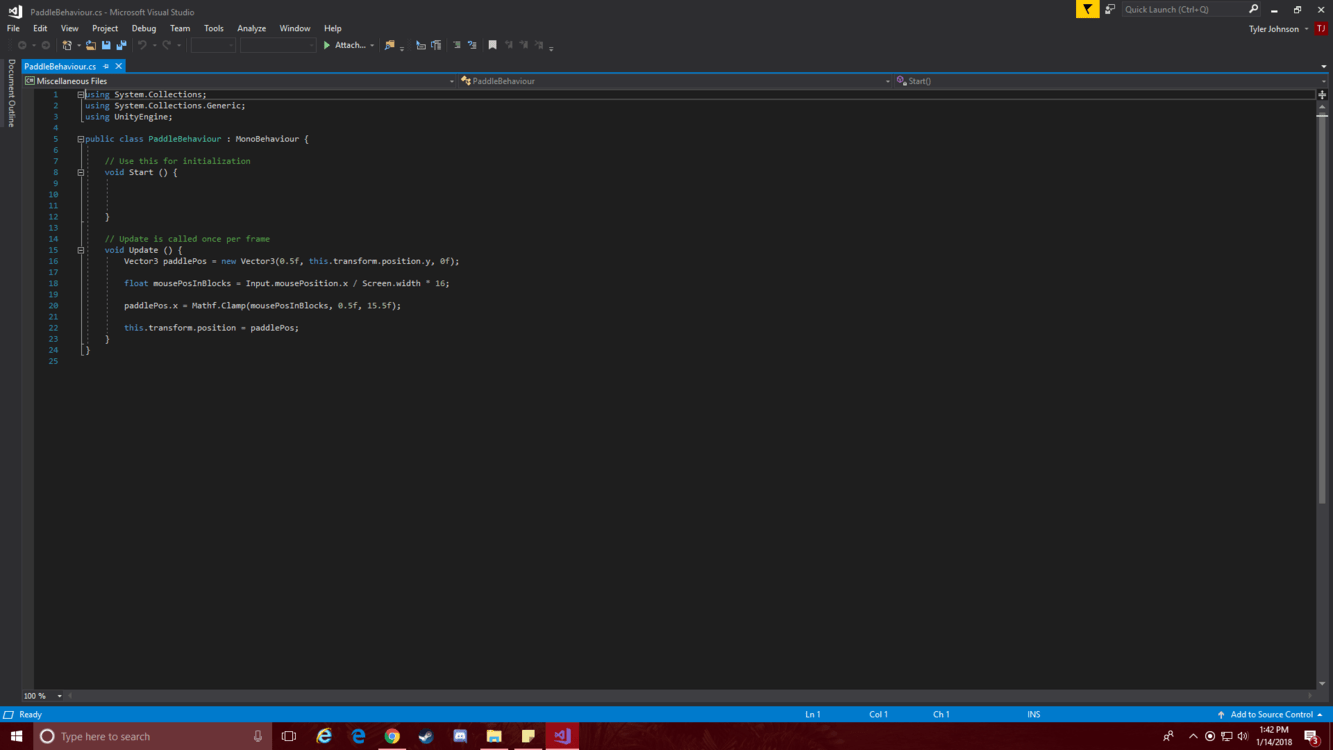Toggle overtype mode via the INS indicator

[x=1033, y=714]
